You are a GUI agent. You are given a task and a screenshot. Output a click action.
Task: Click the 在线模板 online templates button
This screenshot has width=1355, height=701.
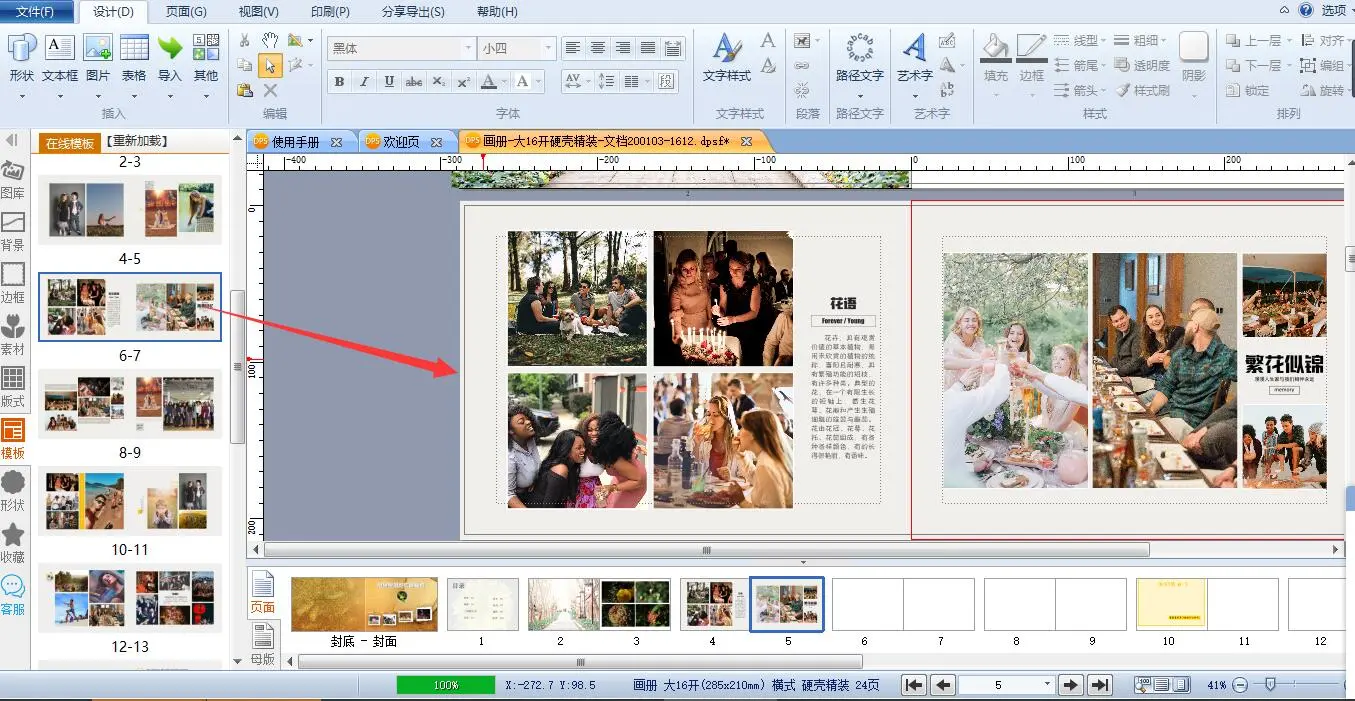(70, 143)
